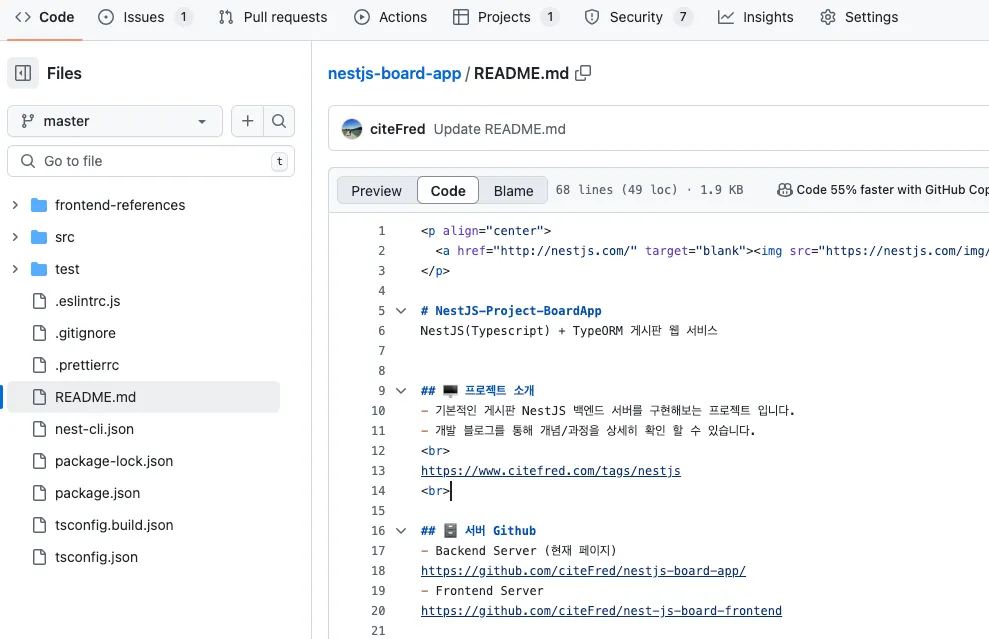Click line number 10 in the code

(378, 411)
